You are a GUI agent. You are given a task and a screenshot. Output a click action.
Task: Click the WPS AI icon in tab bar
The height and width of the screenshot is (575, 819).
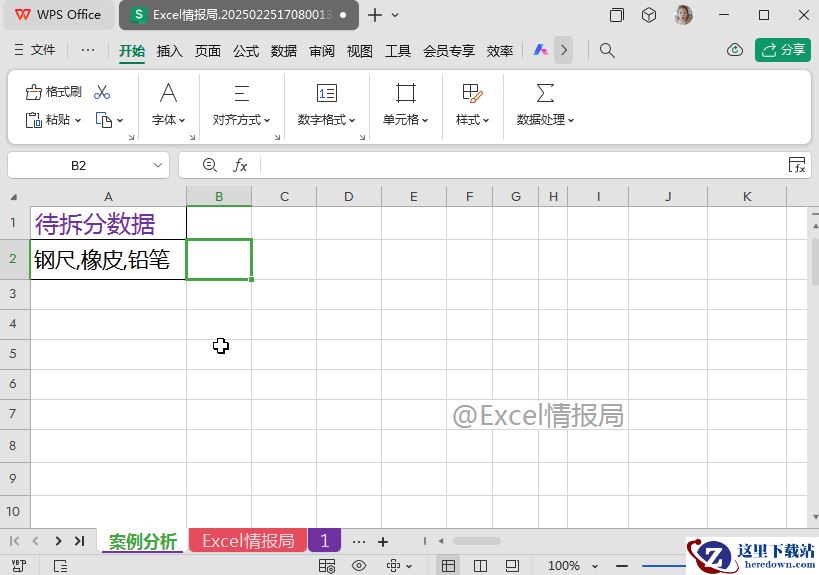[541, 50]
